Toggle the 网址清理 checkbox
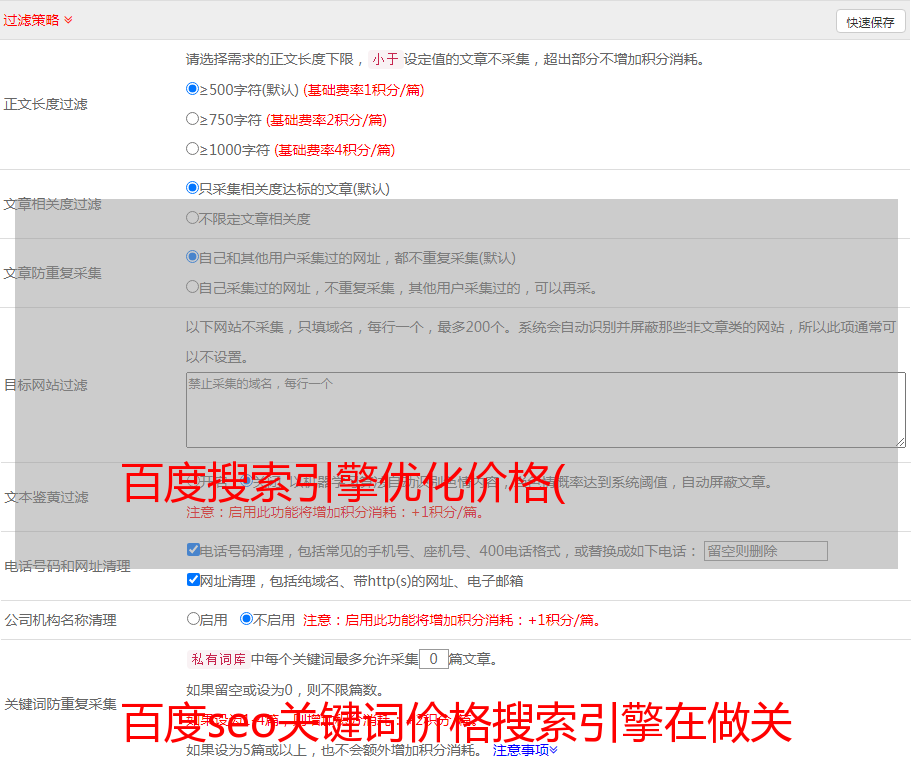912x768 pixels. (x=194, y=580)
